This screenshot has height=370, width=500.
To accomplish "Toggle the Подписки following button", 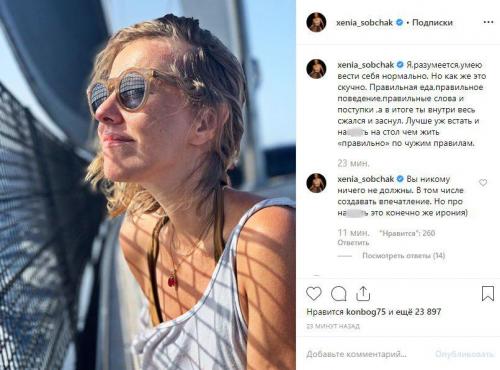I will (x=432, y=23).
